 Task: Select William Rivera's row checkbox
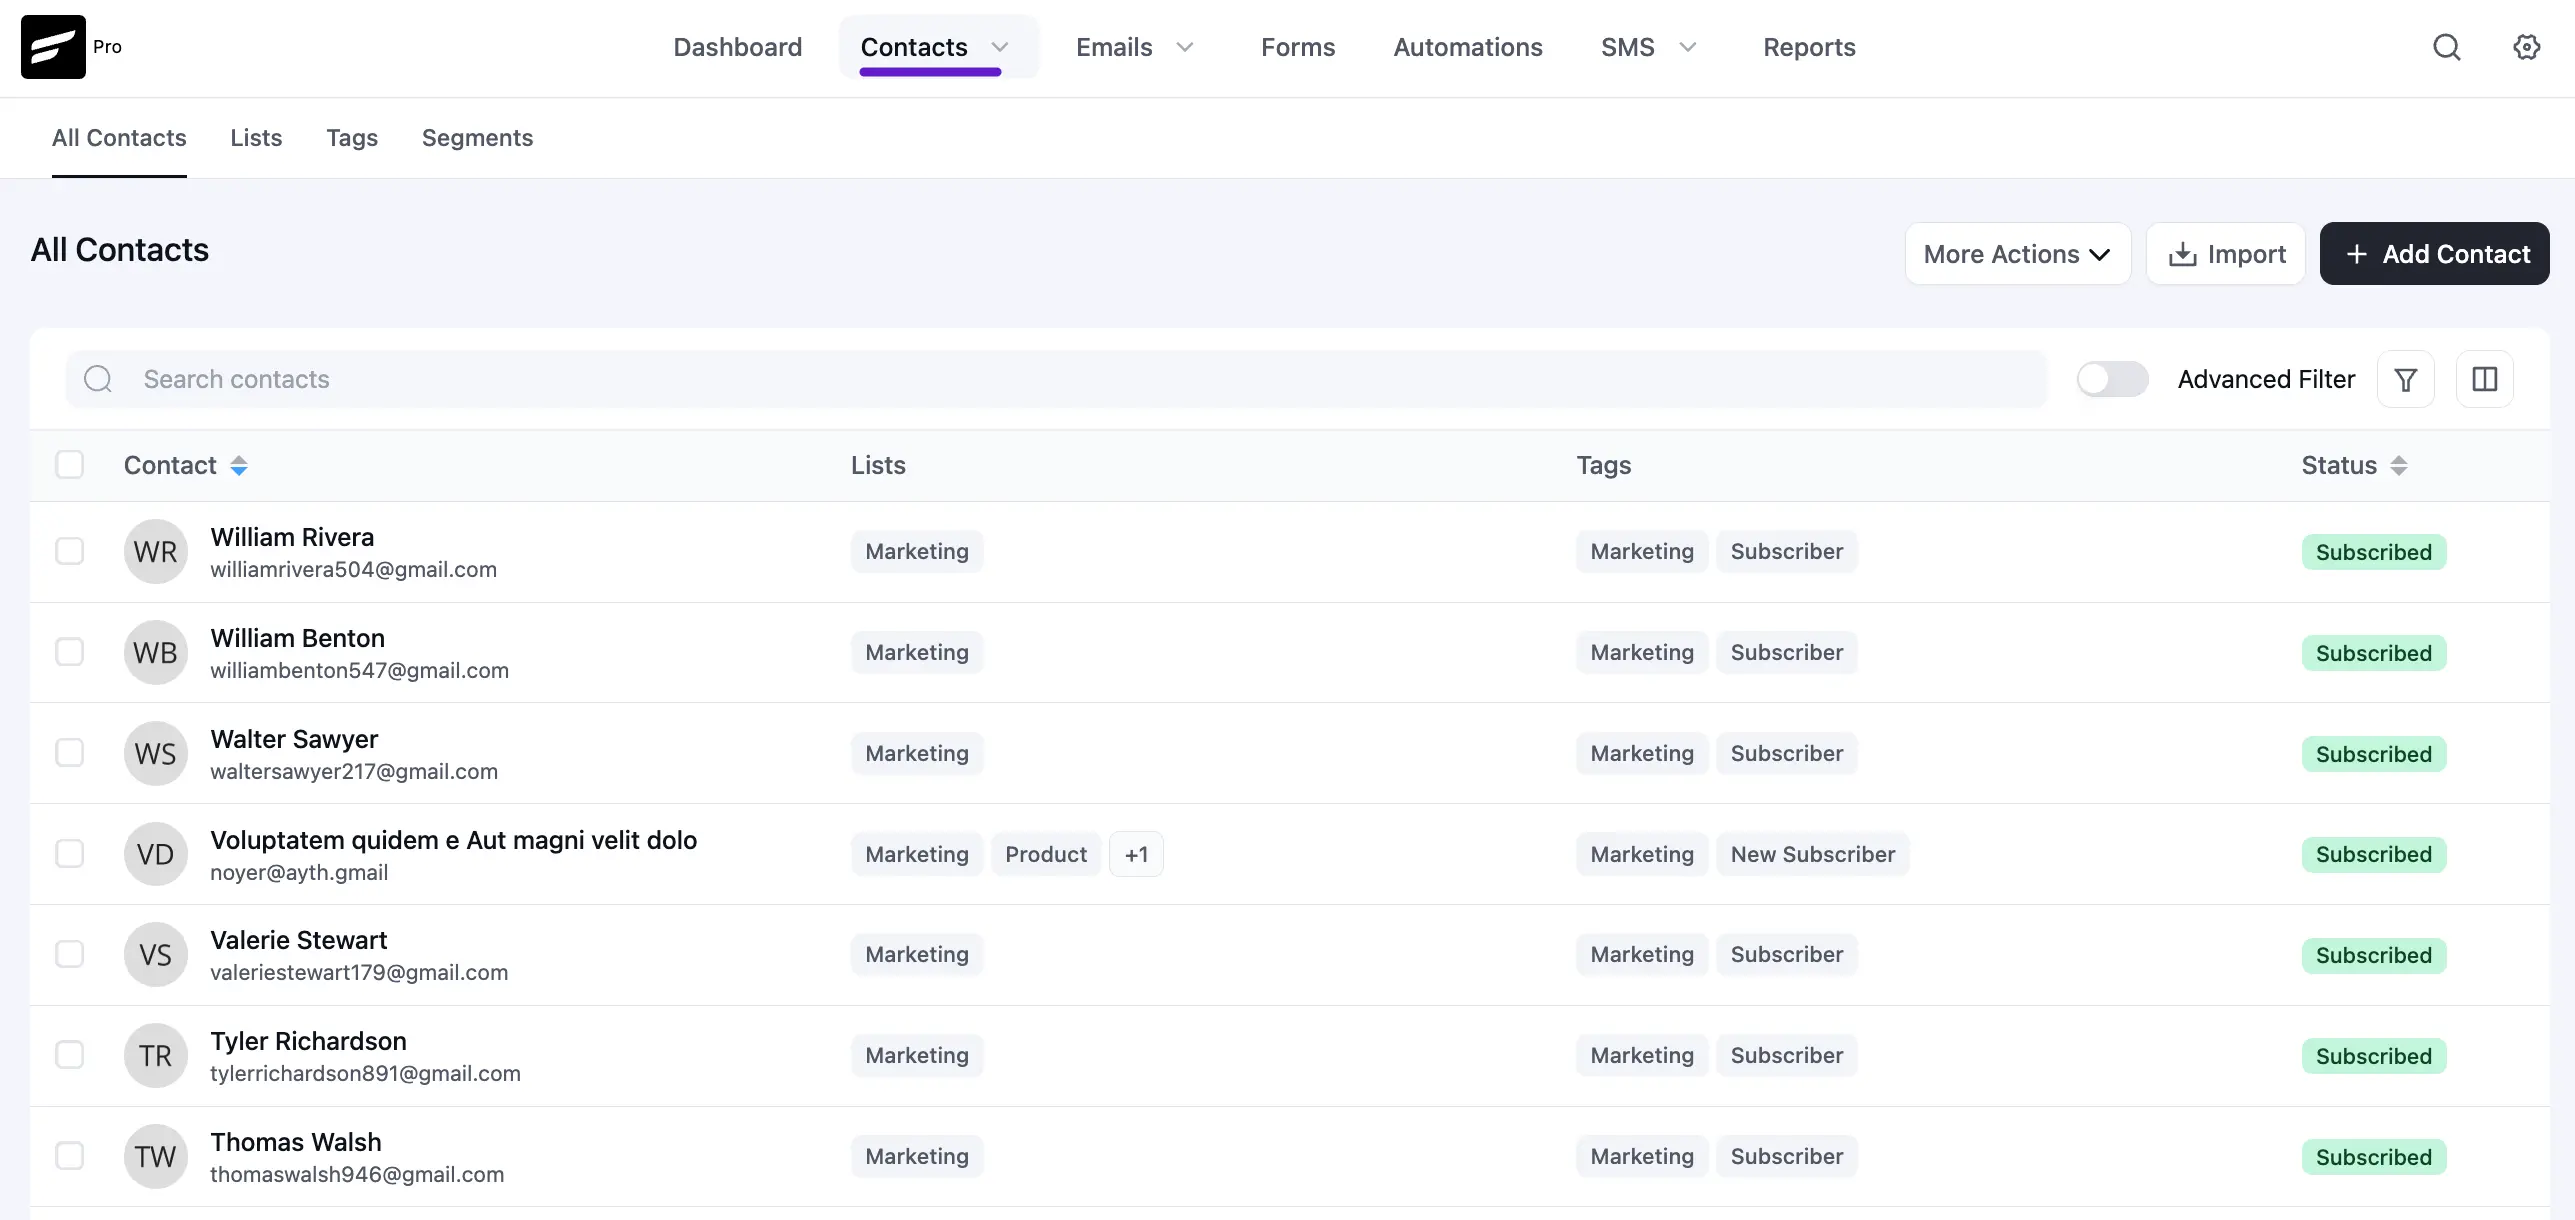coord(70,552)
